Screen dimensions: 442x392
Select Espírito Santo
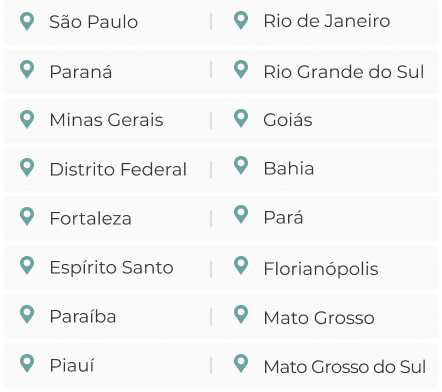tap(111, 267)
